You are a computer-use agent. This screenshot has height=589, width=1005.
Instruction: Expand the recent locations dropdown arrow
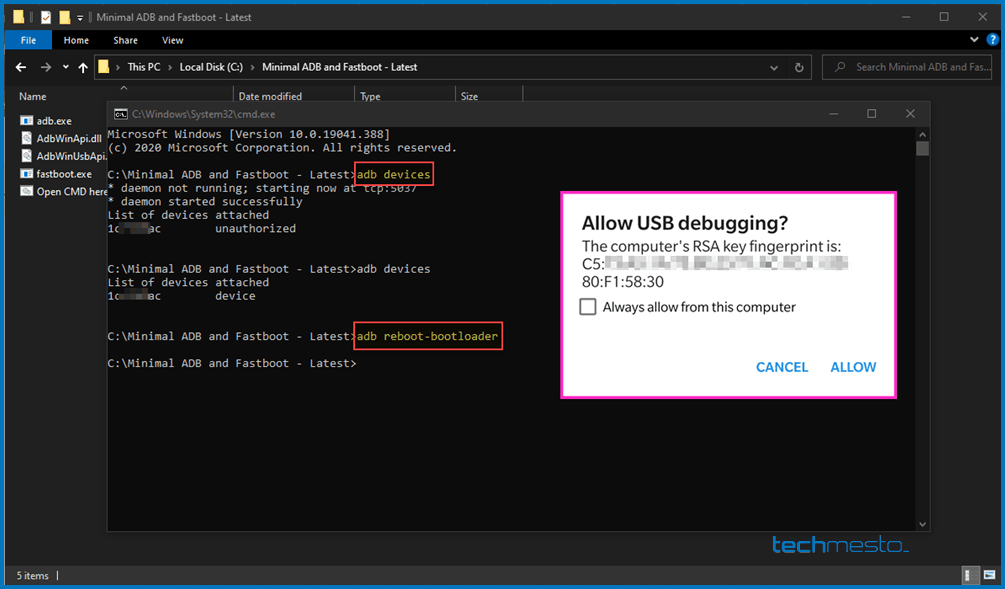(66, 67)
